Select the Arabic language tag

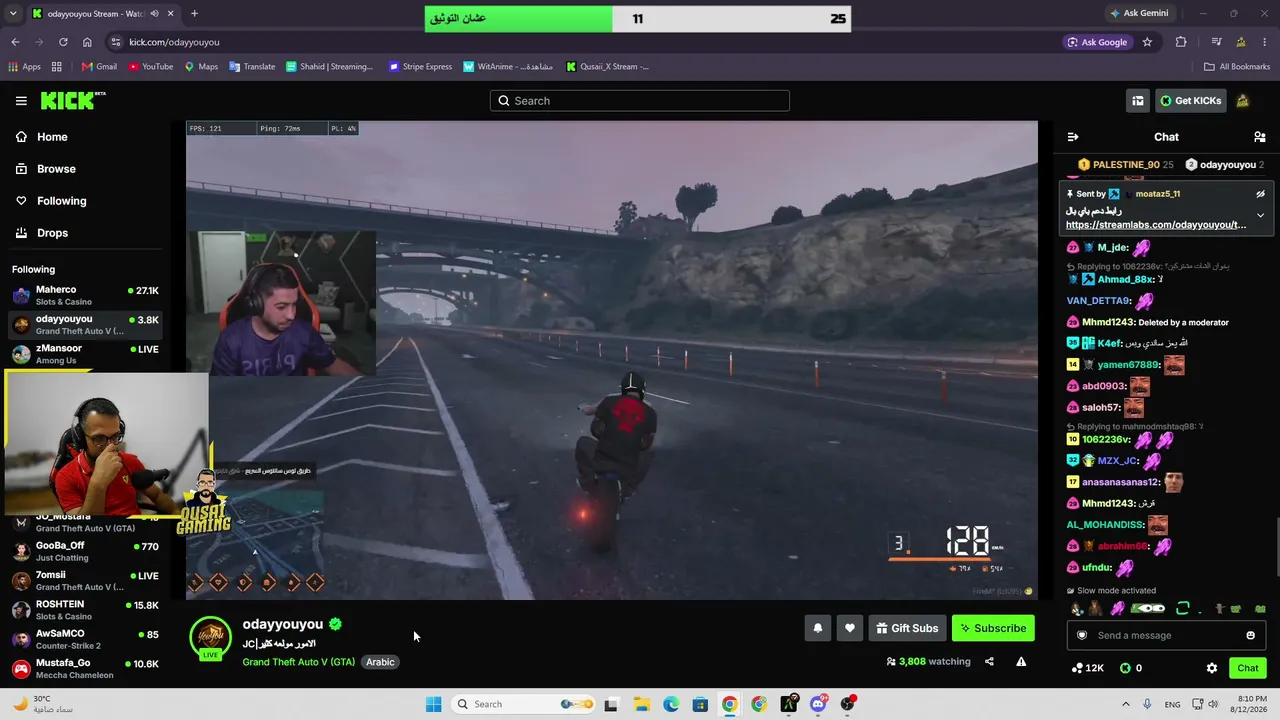pyautogui.click(x=380, y=662)
